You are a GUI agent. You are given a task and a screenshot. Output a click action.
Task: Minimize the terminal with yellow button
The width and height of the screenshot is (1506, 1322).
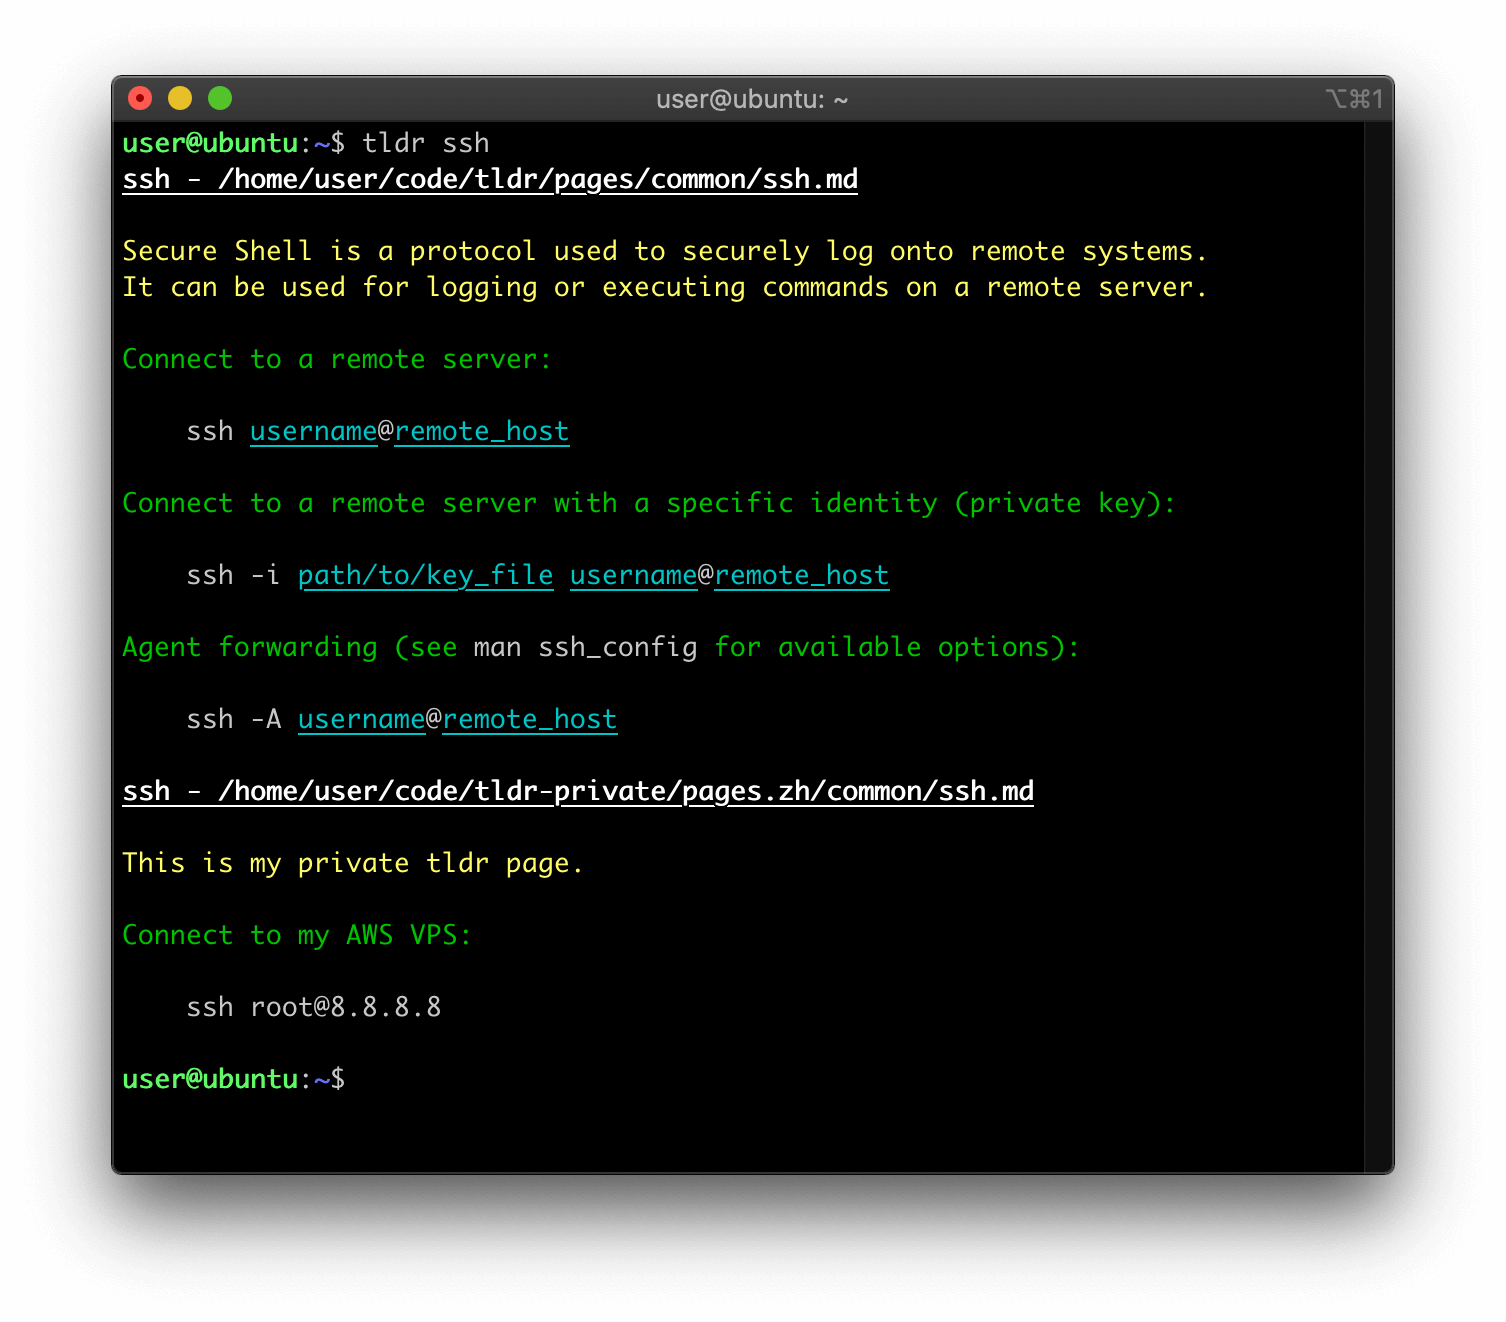(180, 98)
